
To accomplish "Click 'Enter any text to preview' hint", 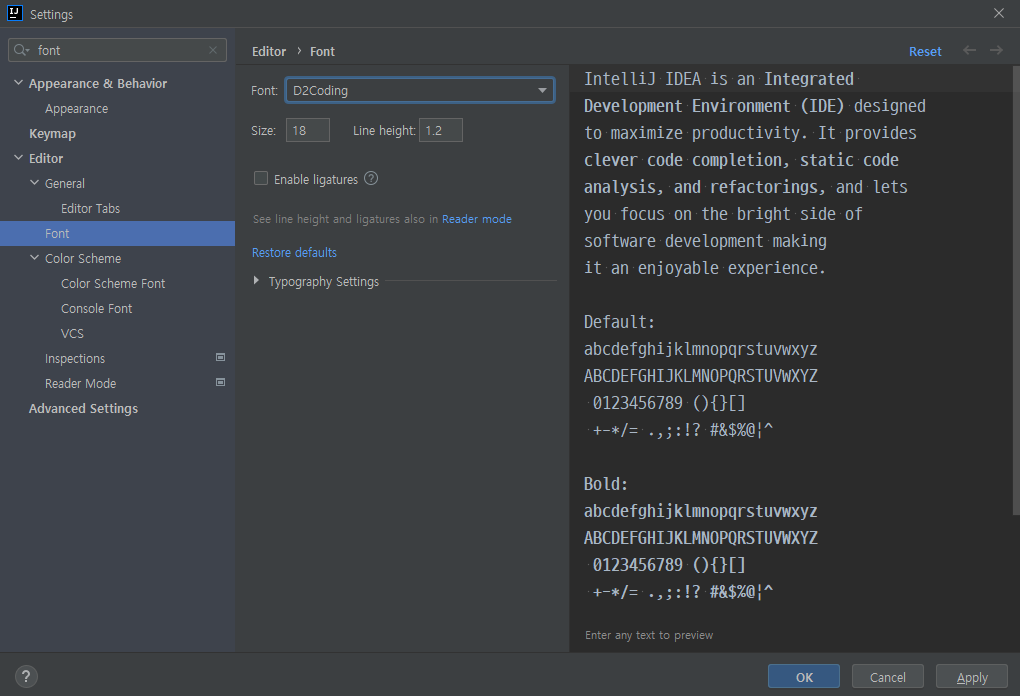I will 649,635.
